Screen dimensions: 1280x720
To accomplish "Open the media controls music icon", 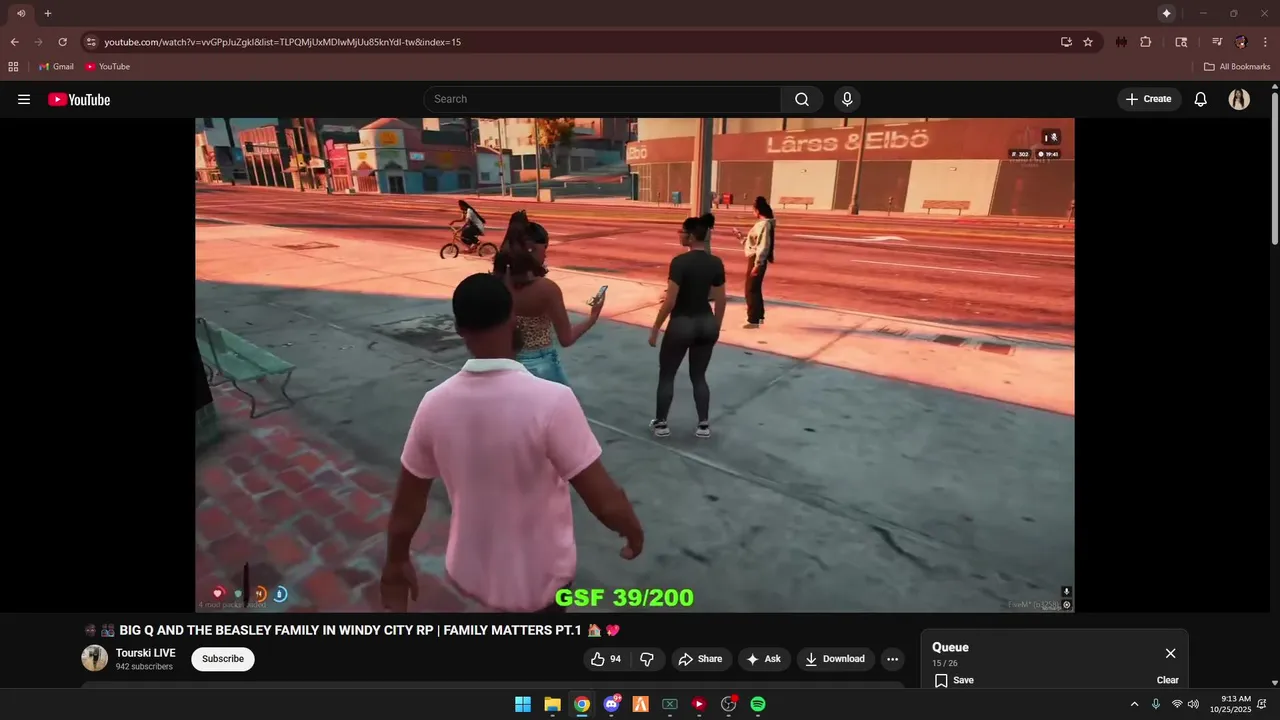I will point(1217,42).
